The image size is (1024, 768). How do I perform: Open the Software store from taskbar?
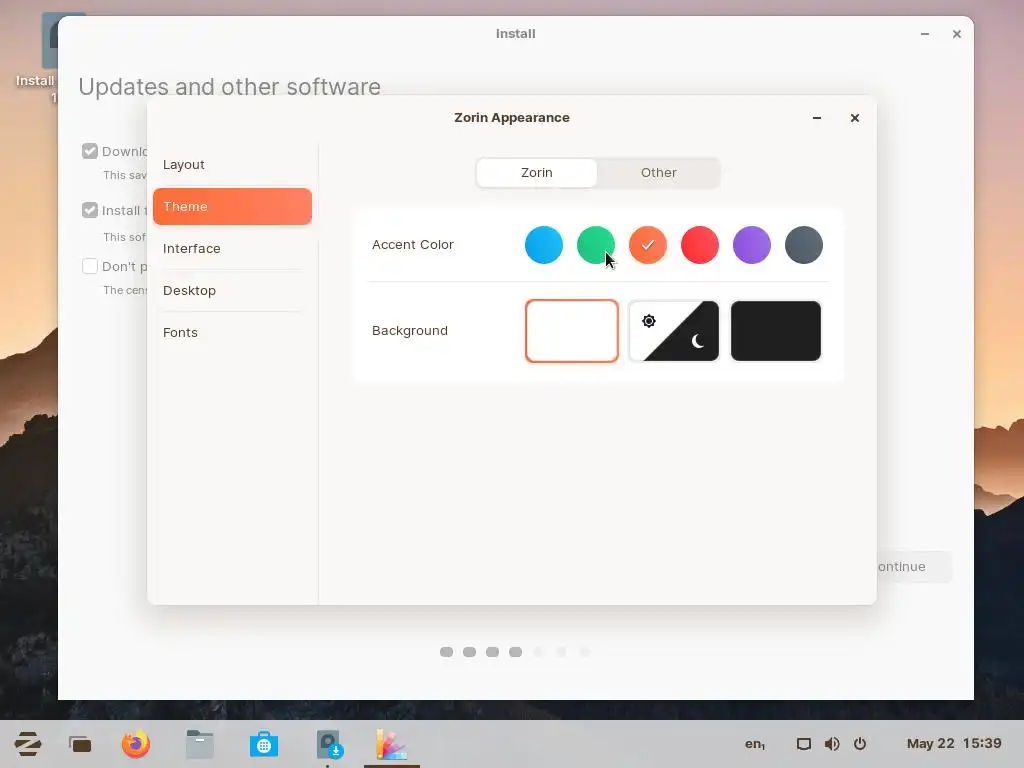(264, 744)
